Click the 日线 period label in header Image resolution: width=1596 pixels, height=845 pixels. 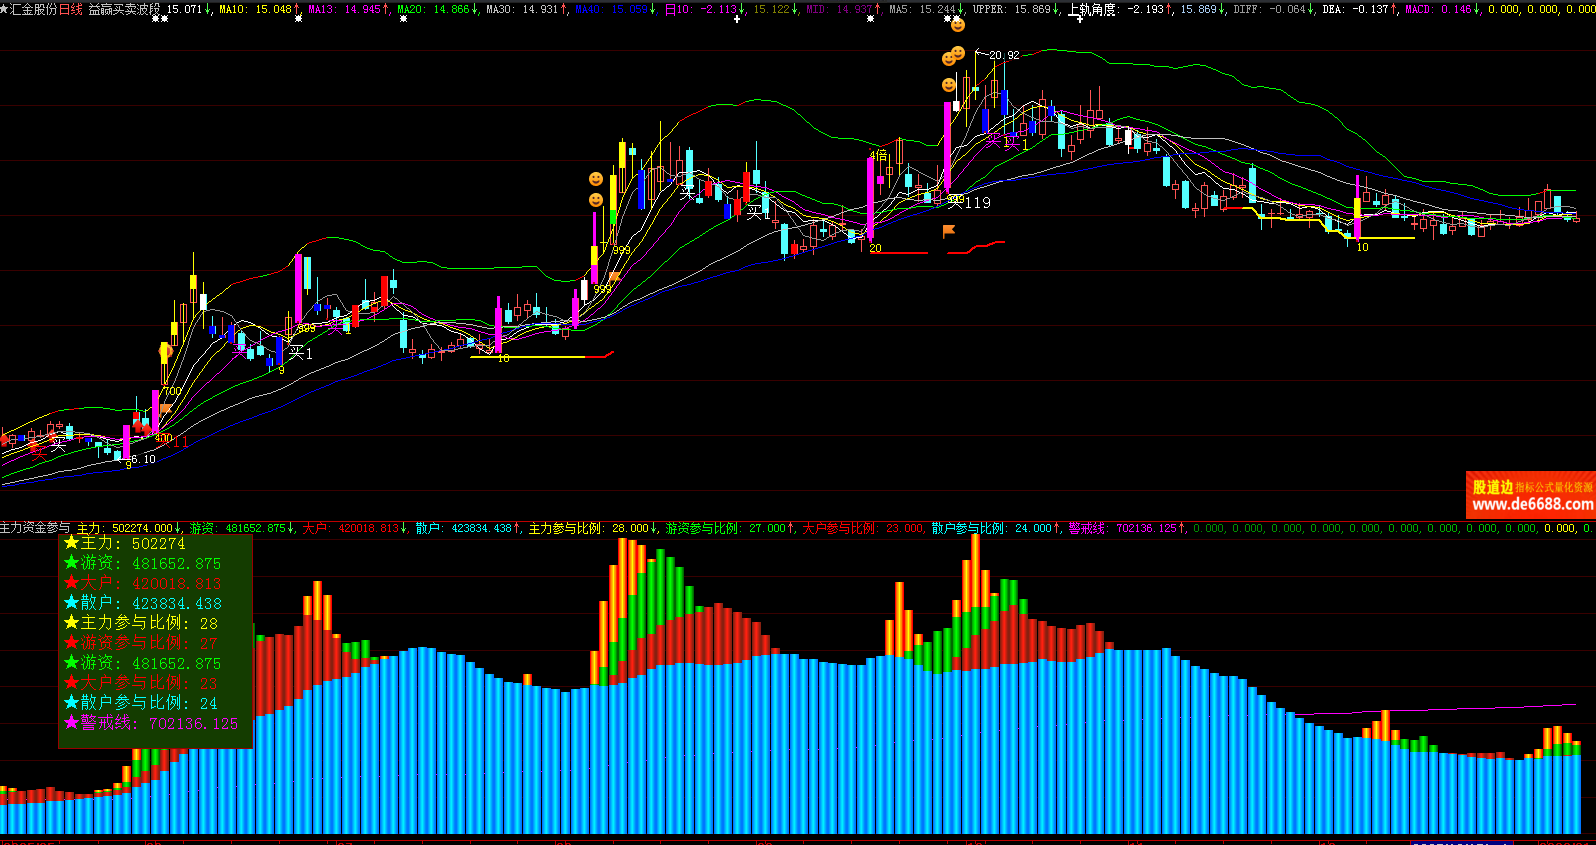coord(71,9)
